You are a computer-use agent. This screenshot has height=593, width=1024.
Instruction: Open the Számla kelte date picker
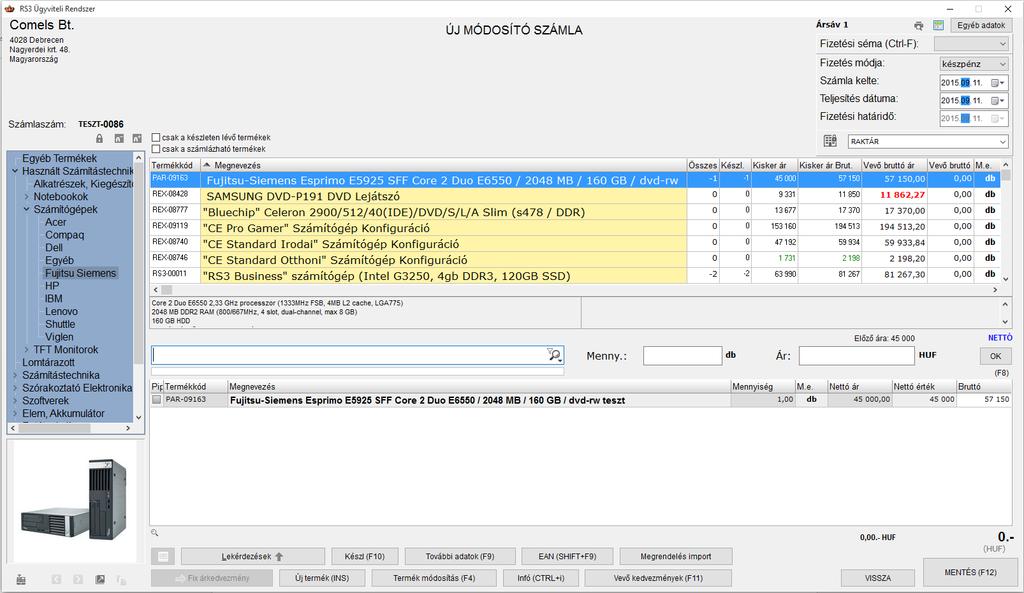pos(998,83)
